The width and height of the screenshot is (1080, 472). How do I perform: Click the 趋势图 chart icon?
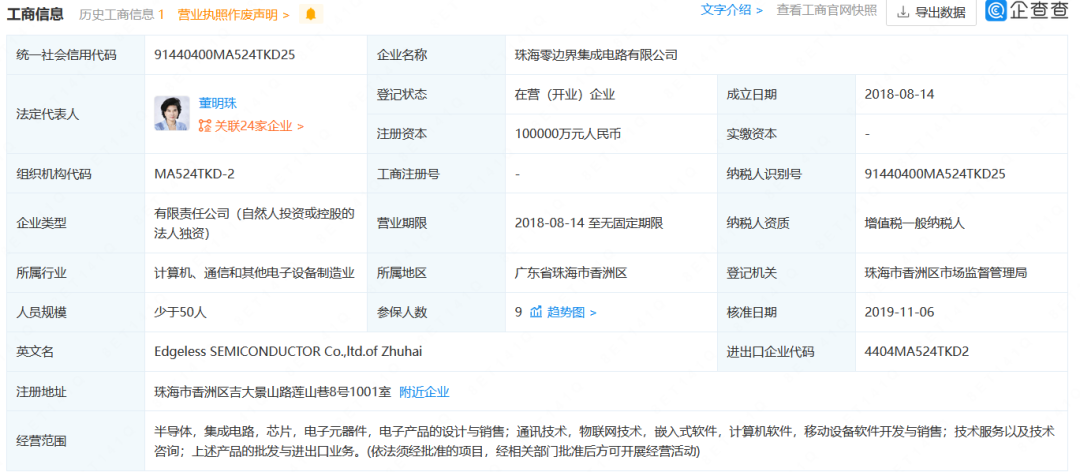point(536,312)
